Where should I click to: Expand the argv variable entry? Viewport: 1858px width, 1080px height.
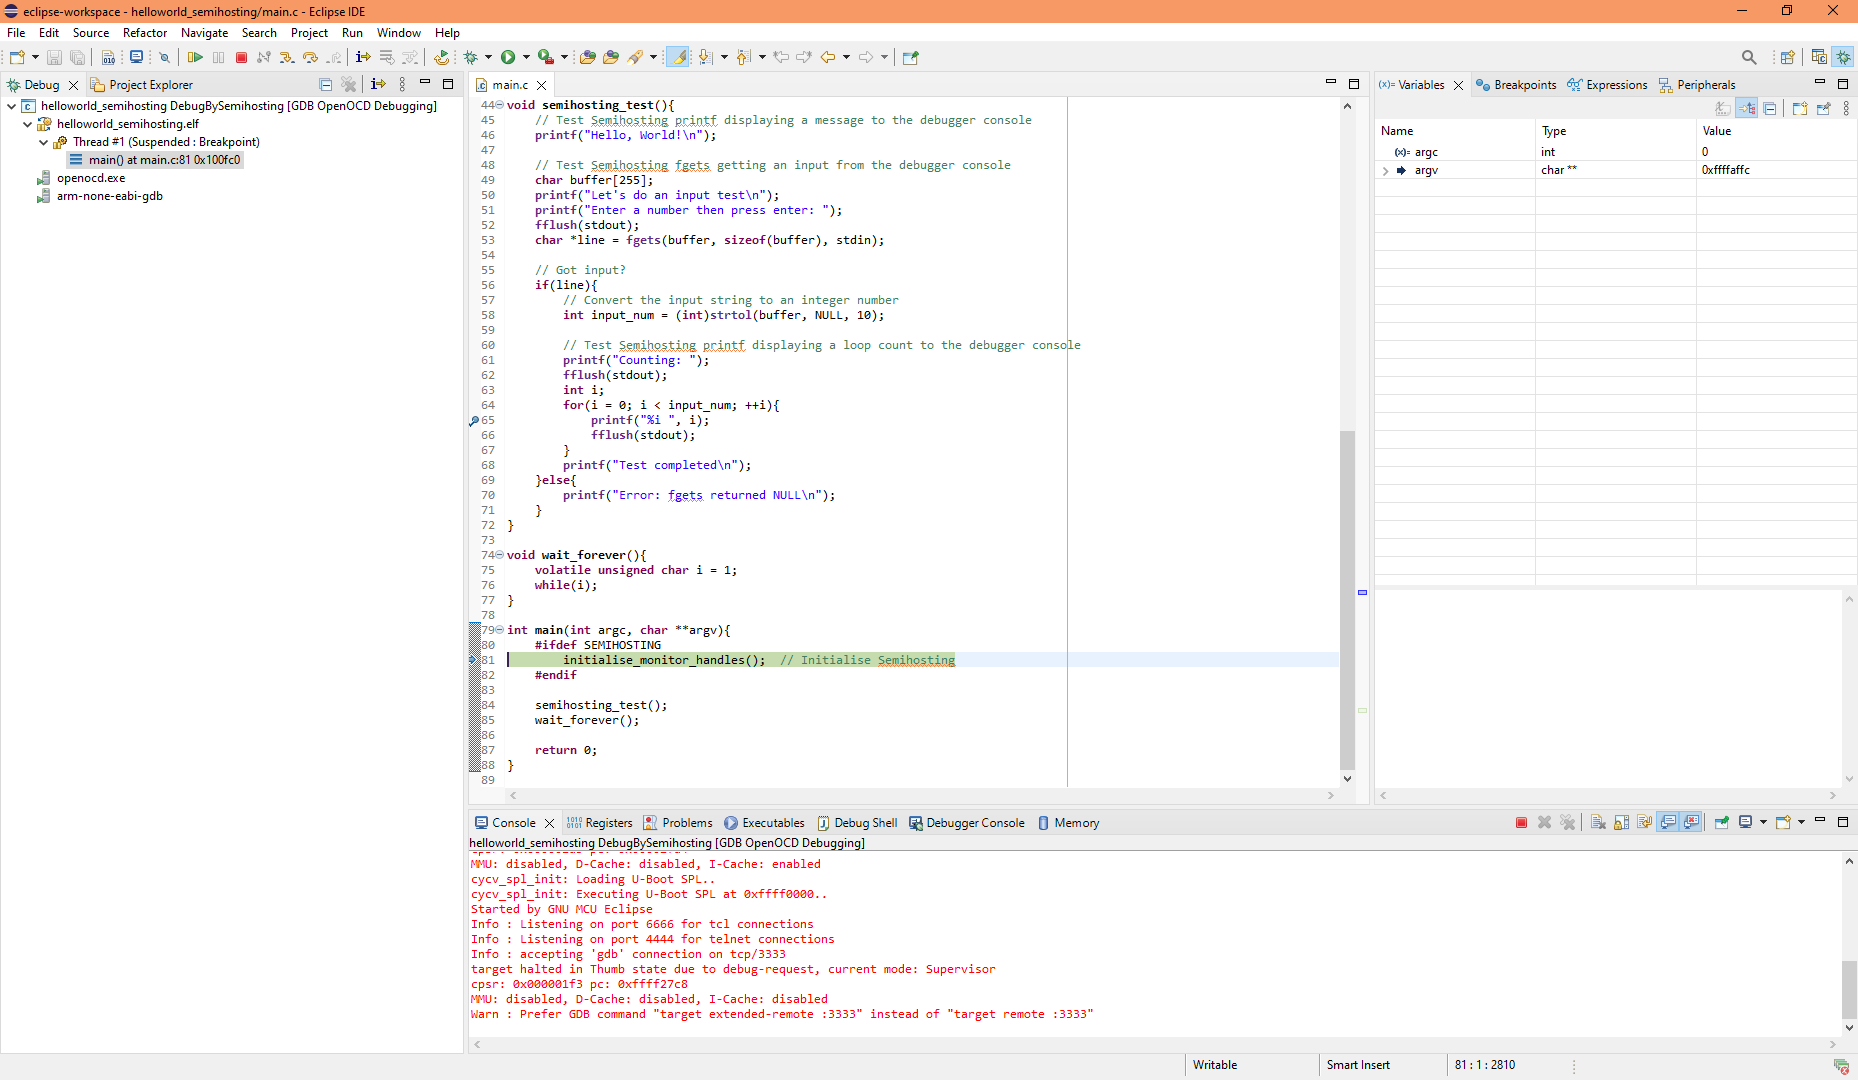1384,170
